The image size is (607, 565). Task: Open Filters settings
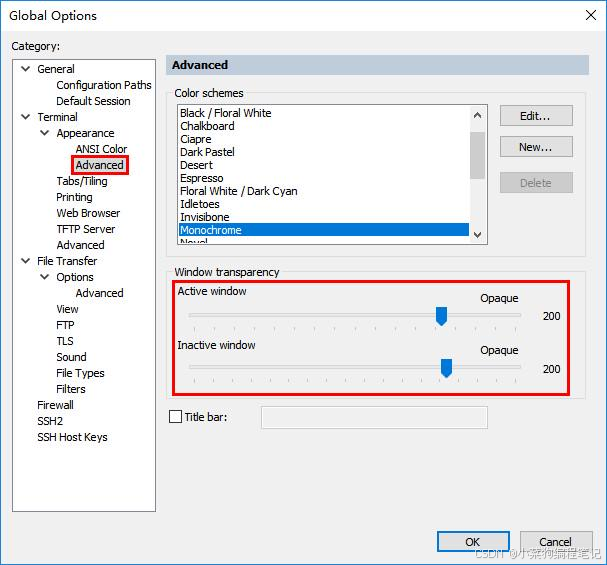(x=71, y=389)
